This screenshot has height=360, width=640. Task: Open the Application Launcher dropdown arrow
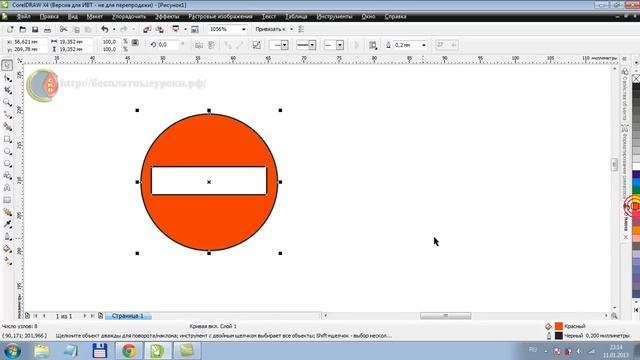coord(185,29)
